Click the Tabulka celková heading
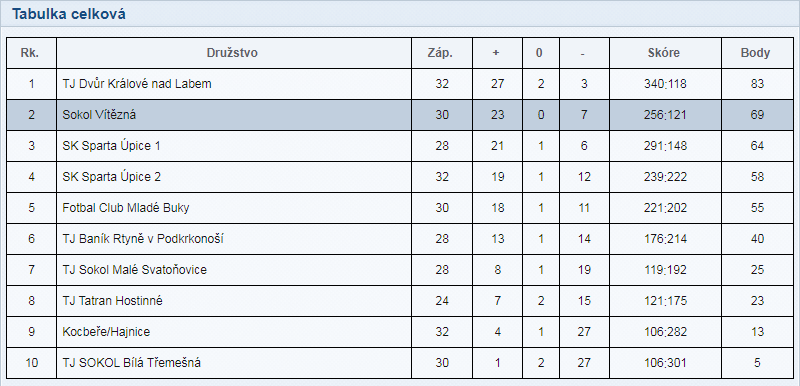800x386 pixels. 69,14
